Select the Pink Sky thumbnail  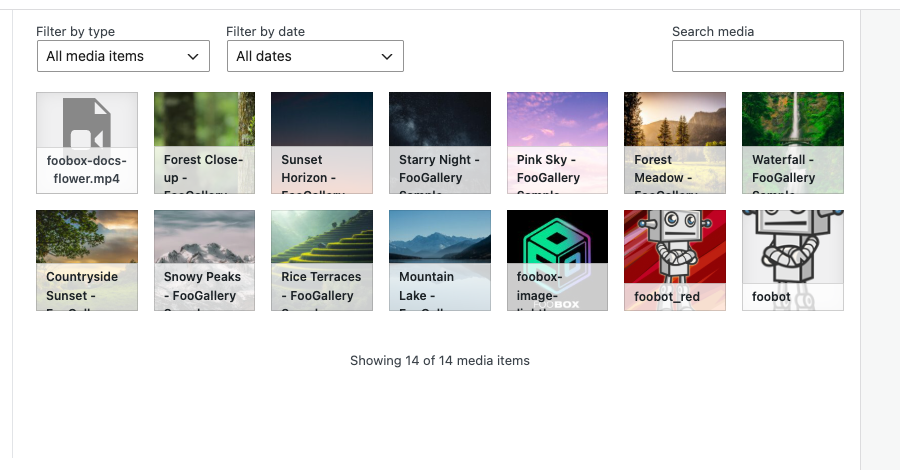557,143
